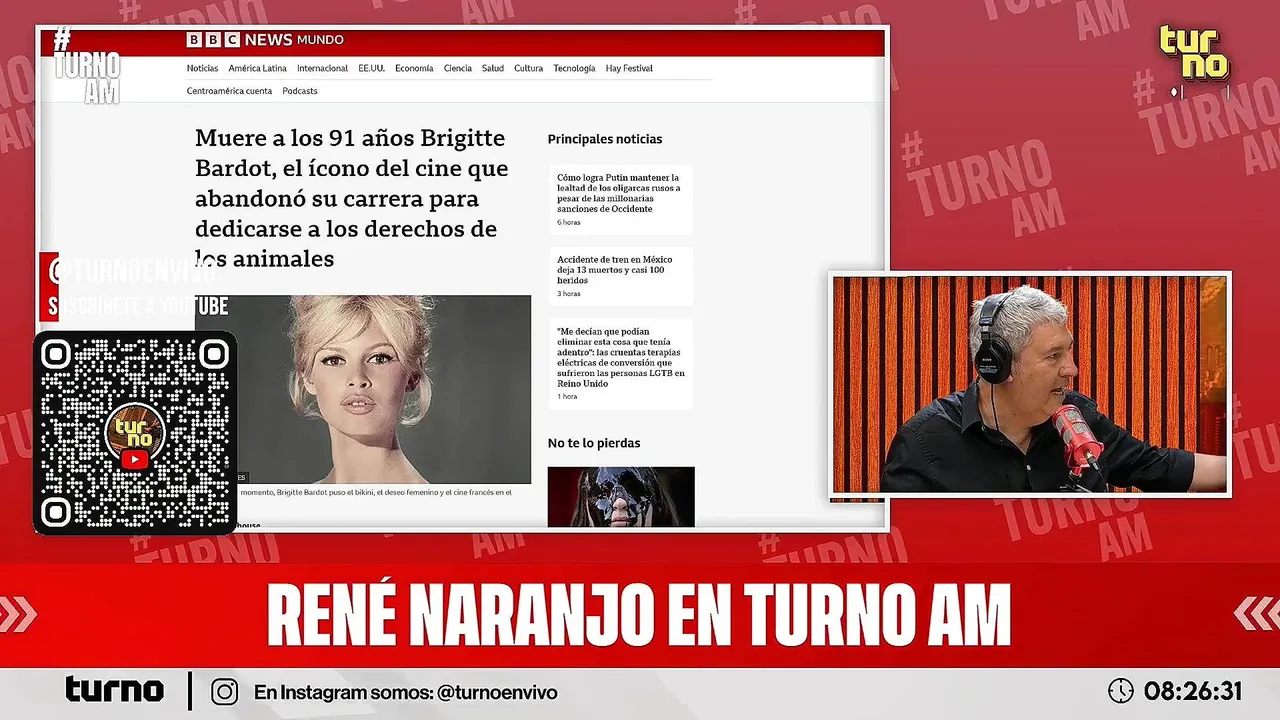
Task: Click the René Naranjo en Turno AM banner
Action: pos(639,616)
